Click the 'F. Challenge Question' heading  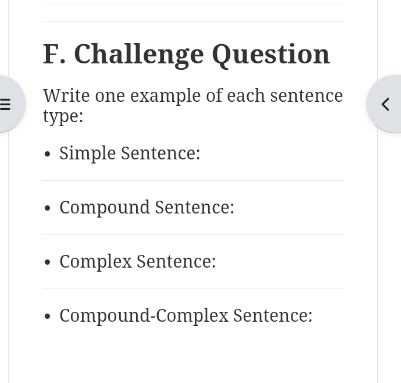pyautogui.click(x=186, y=55)
